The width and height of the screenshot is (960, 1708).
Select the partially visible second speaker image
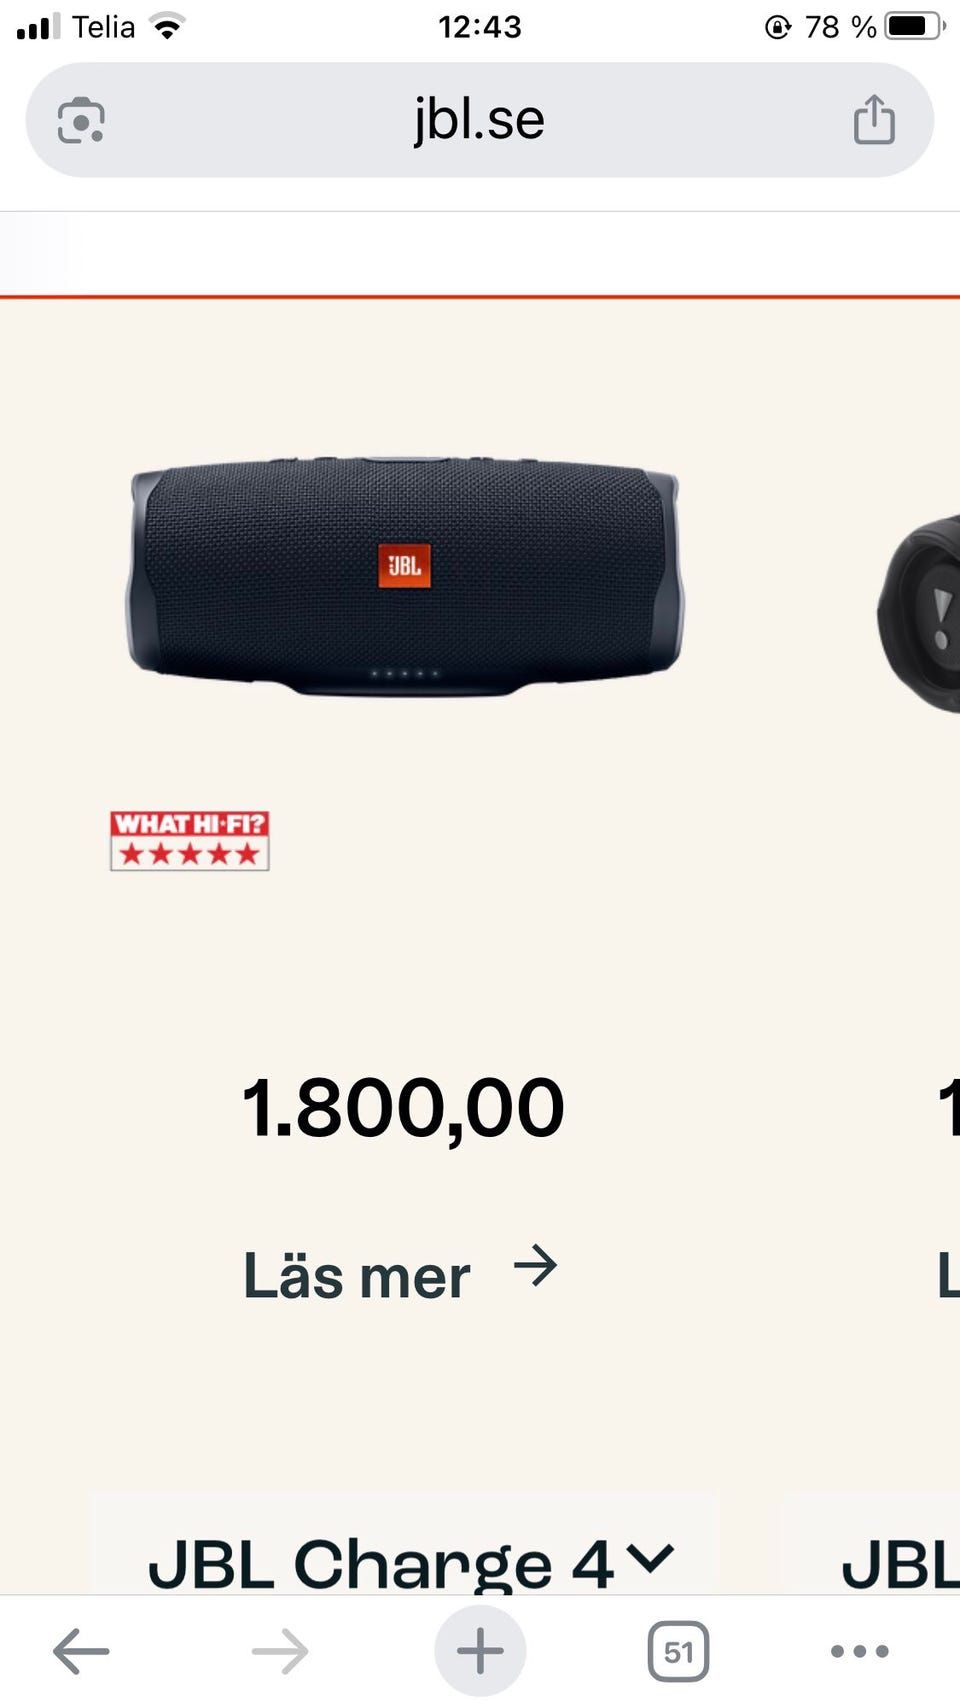tap(918, 614)
